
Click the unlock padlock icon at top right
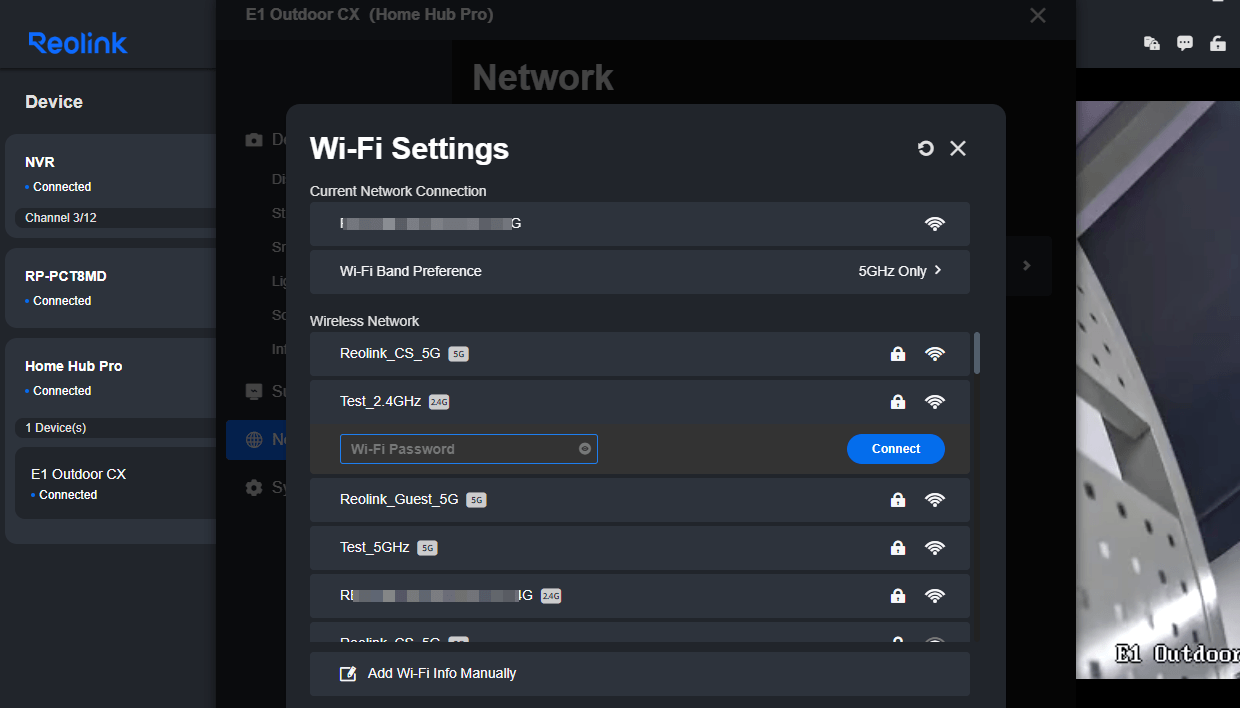tap(1218, 43)
